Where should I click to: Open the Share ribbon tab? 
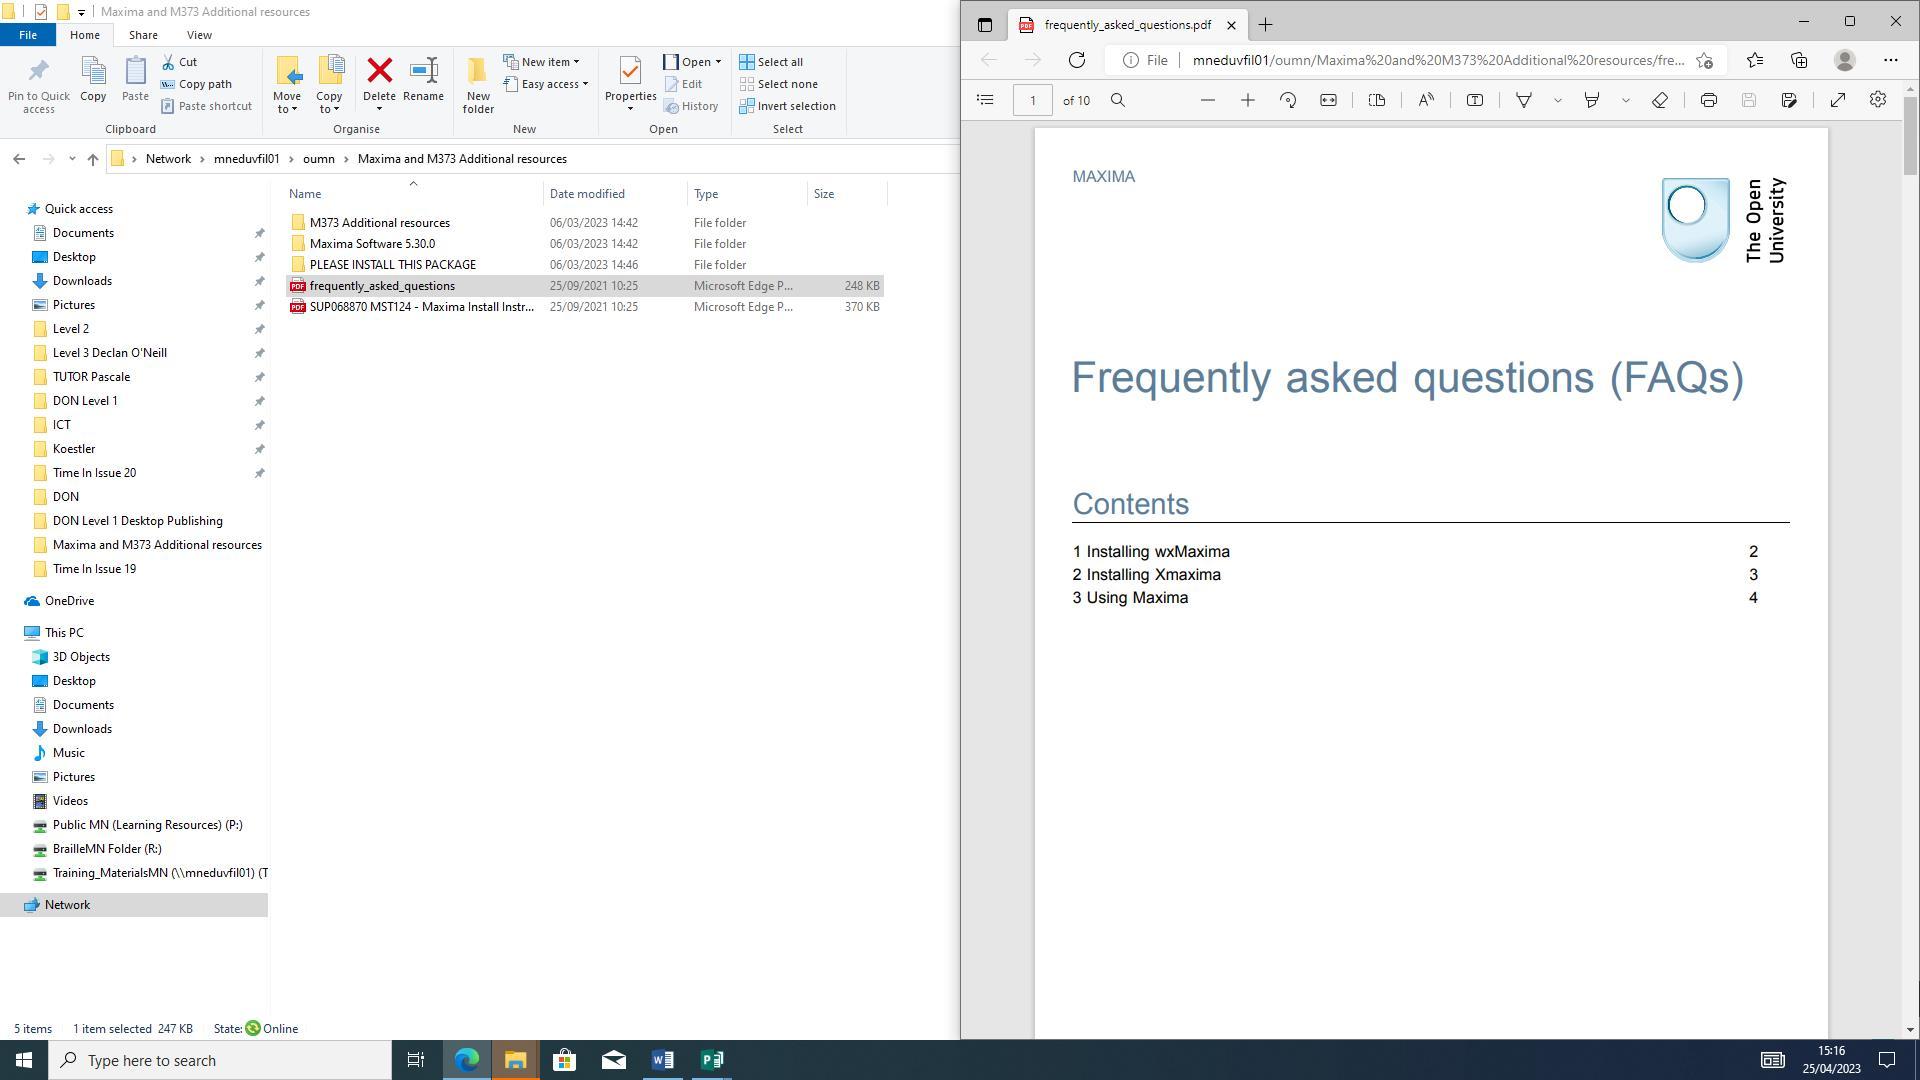(143, 35)
